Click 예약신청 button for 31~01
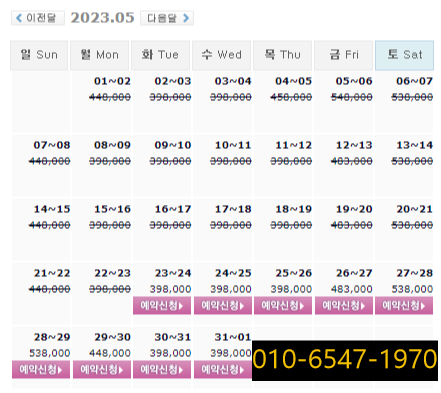This screenshot has height=393, width=441. click(223, 369)
